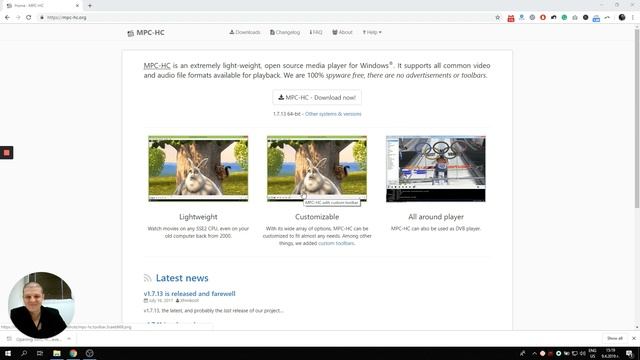Click the ENG language indicator
The width and height of the screenshot is (640, 360).
[x=592, y=353]
